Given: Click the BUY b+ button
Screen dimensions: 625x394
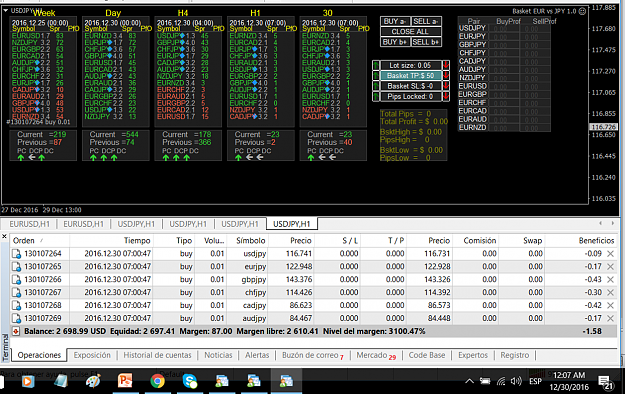Looking at the screenshot, I should pos(395,42).
